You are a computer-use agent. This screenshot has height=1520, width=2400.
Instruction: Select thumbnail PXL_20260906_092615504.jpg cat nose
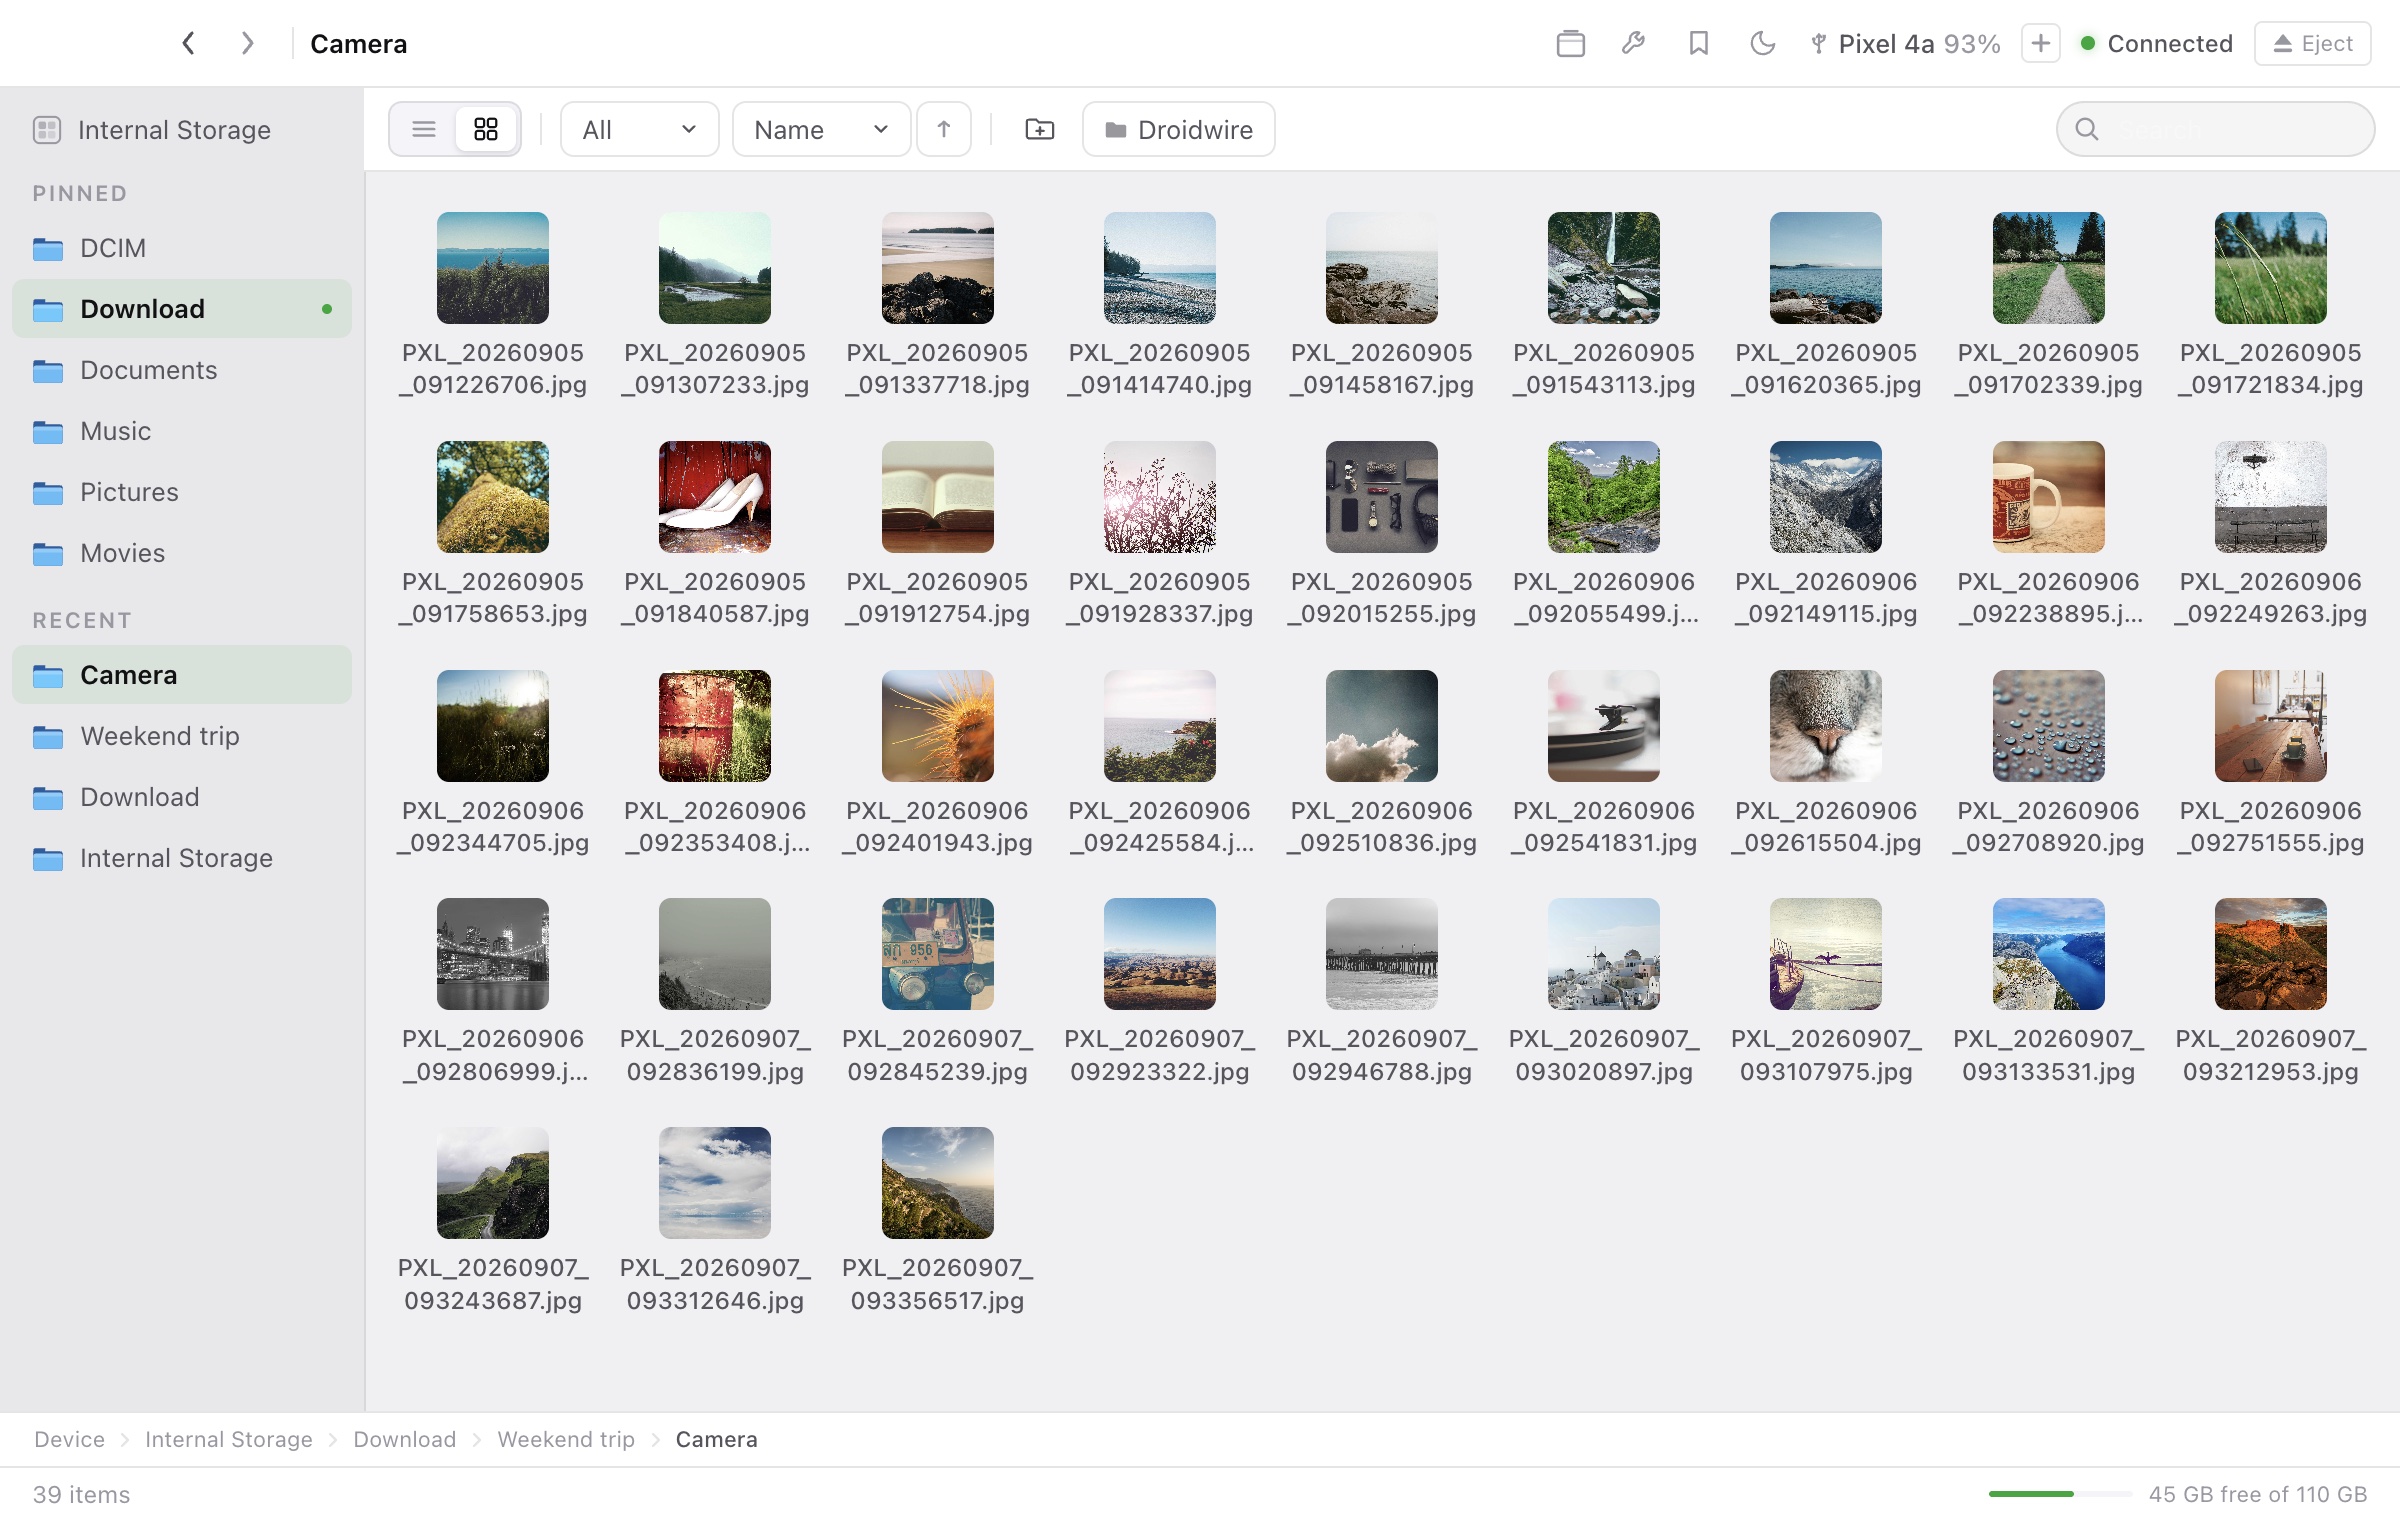pyautogui.click(x=1826, y=726)
